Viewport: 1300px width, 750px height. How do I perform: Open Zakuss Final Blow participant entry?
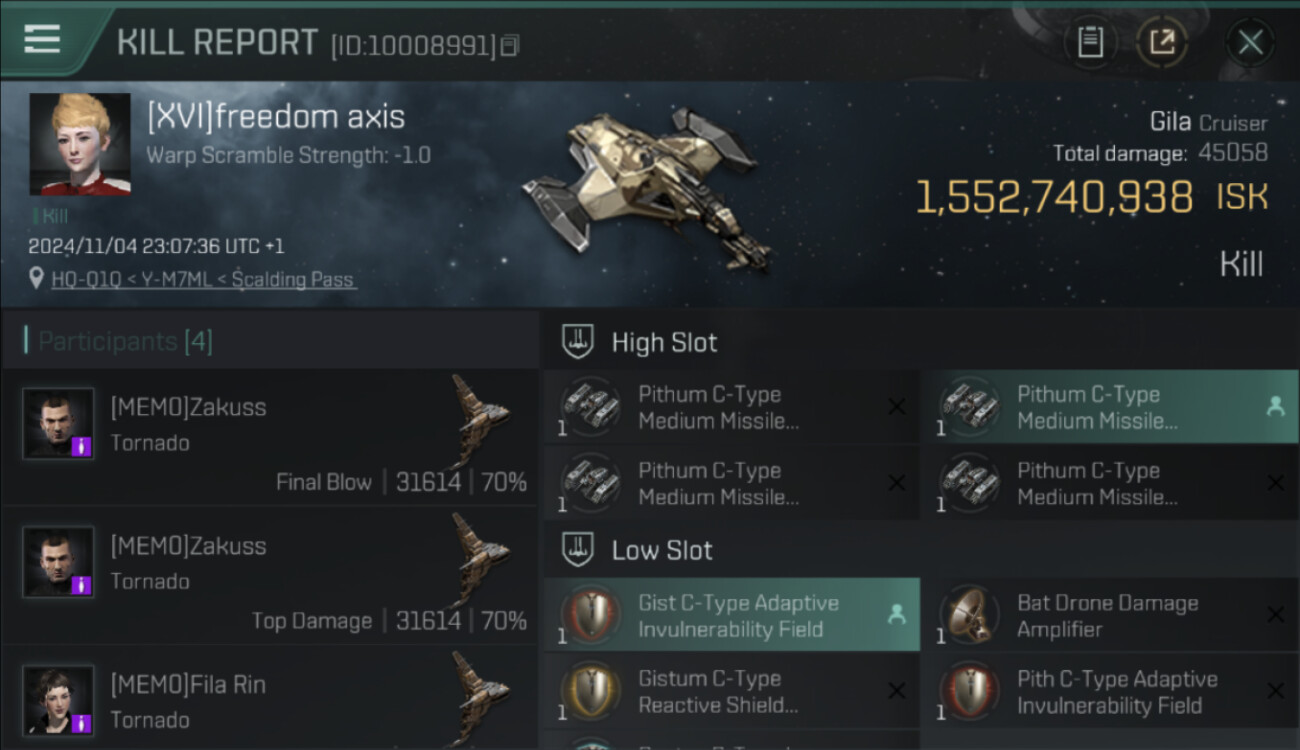tap(270, 439)
